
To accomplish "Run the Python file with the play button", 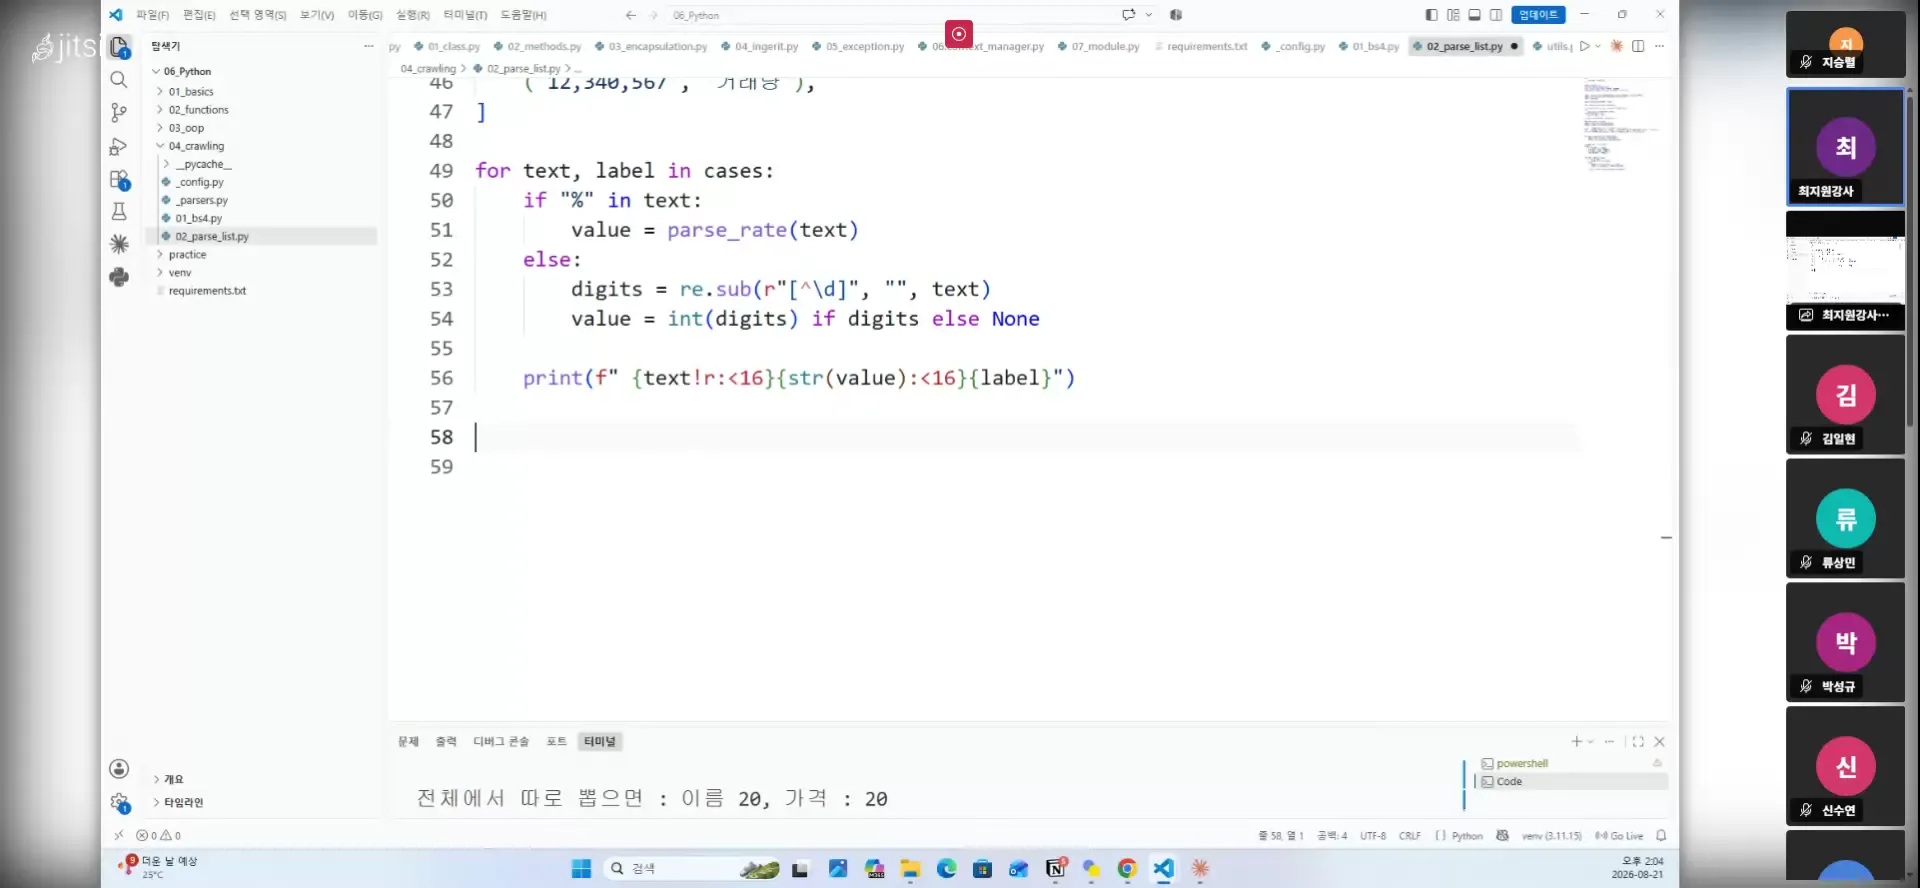I will coord(1584,46).
